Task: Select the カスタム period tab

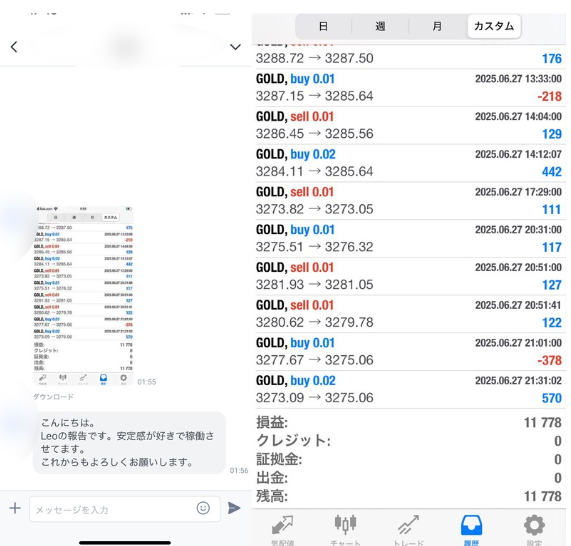Action: (x=494, y=26)
